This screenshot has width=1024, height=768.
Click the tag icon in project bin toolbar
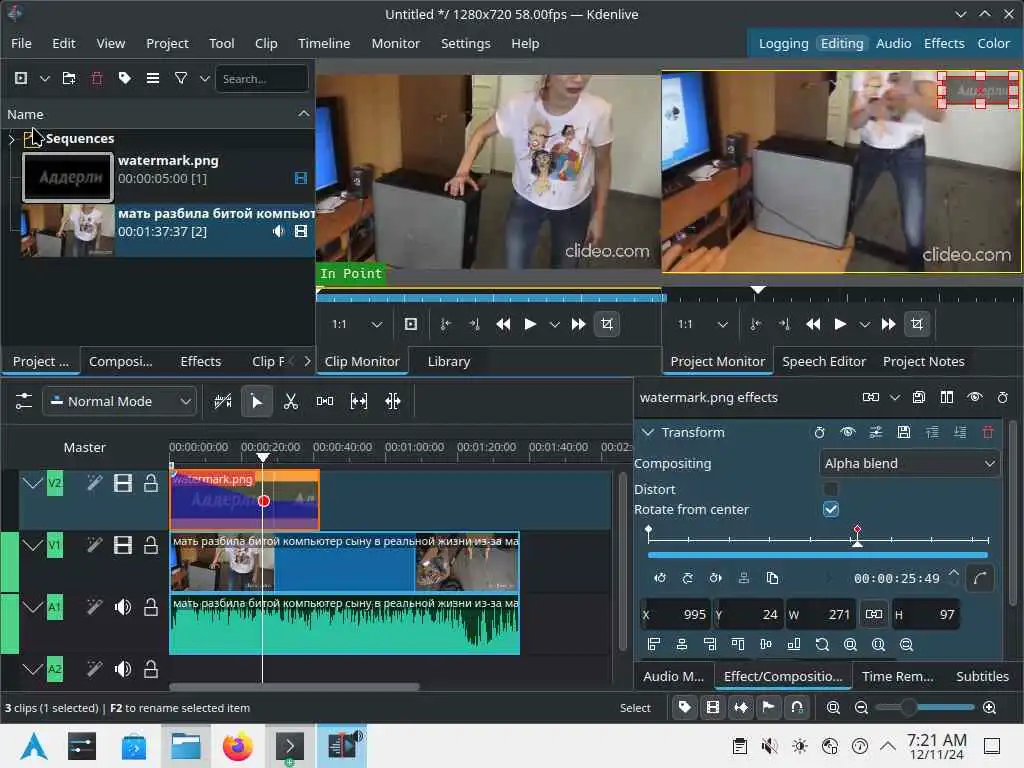tap(124, 78)
